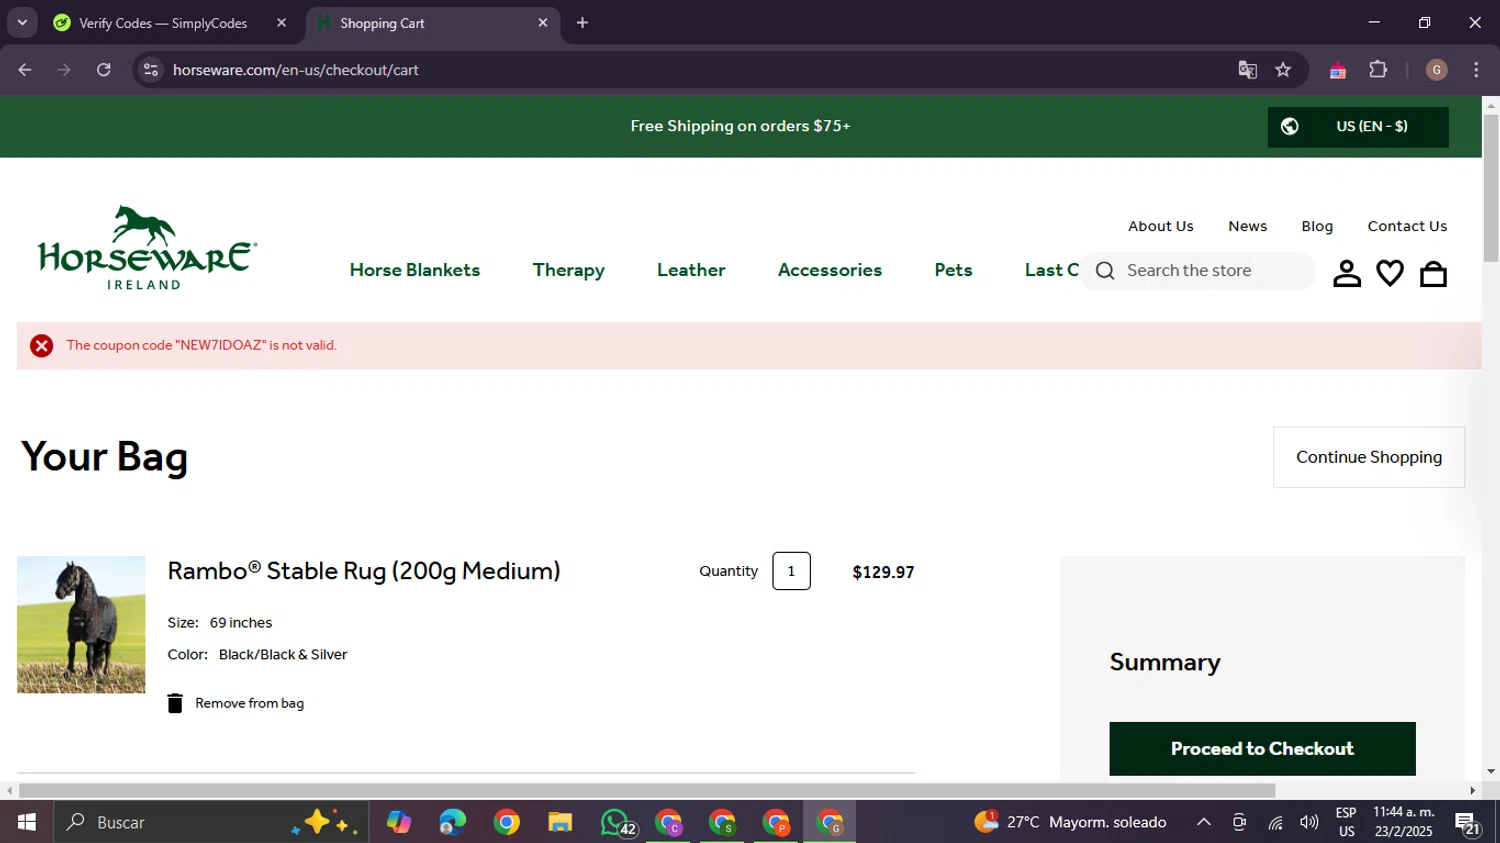Open File Explorer from the taskbar
Image resolution: width=1500 pixels, height=843 pixels.
point(560,822)
